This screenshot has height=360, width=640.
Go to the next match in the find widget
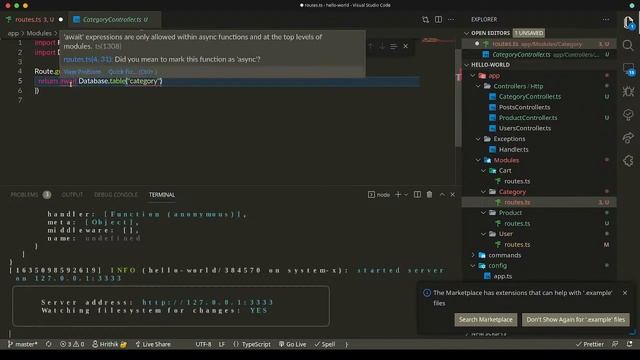[x=382, y=46]
